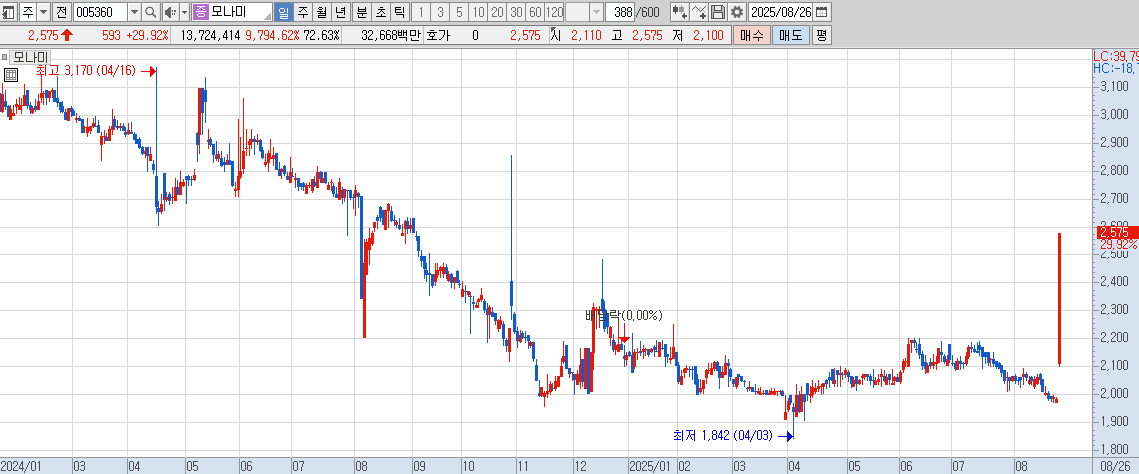The width and height of the screenshot is (1139, 474).
Task: Click the stock code field 005360
Action: tap(100, 12)
